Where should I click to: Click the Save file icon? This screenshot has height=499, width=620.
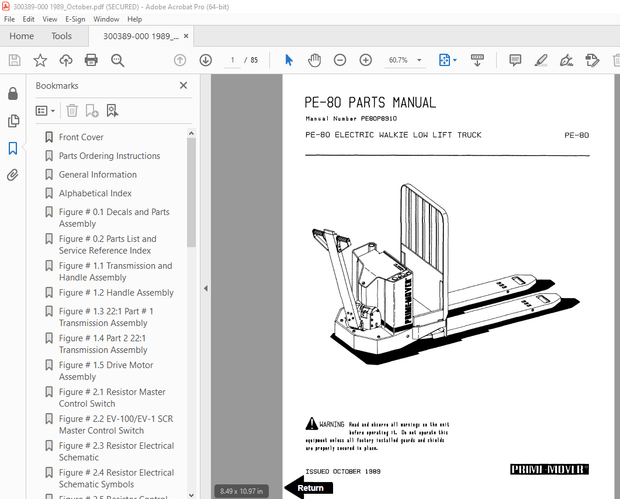[x=15, y=60]
